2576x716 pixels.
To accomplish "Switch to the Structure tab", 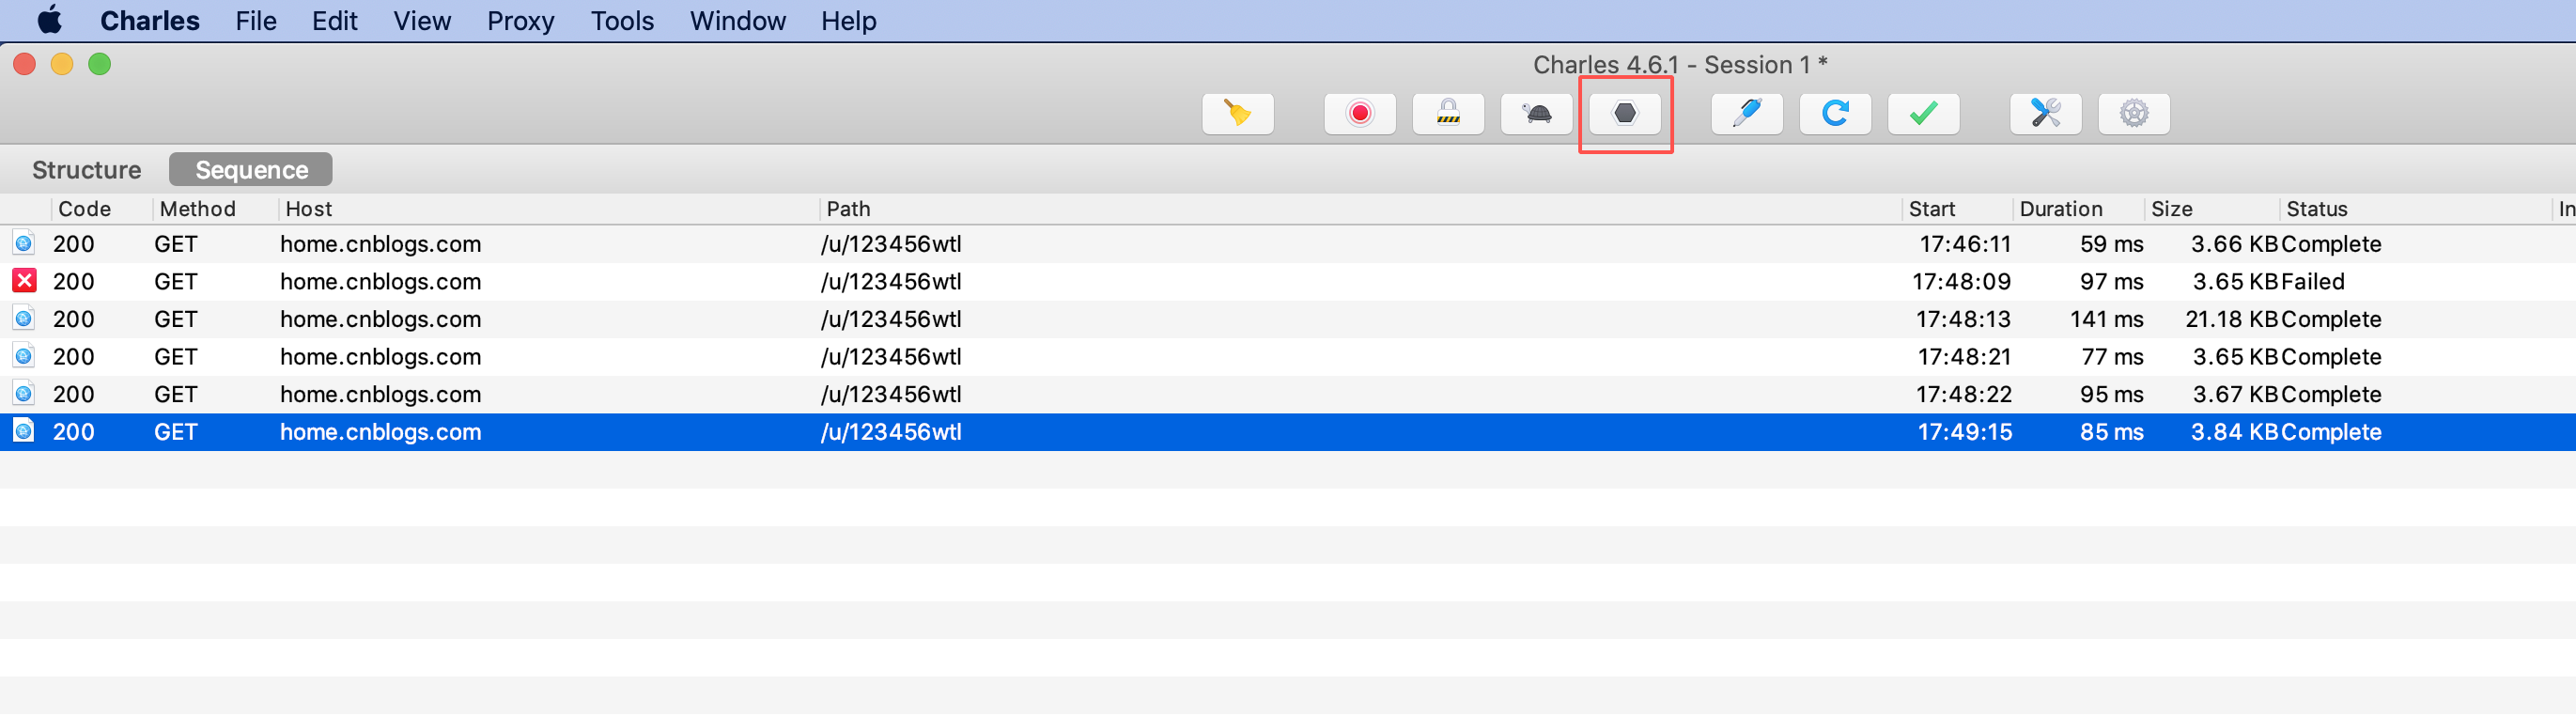I will click(86, 170).
